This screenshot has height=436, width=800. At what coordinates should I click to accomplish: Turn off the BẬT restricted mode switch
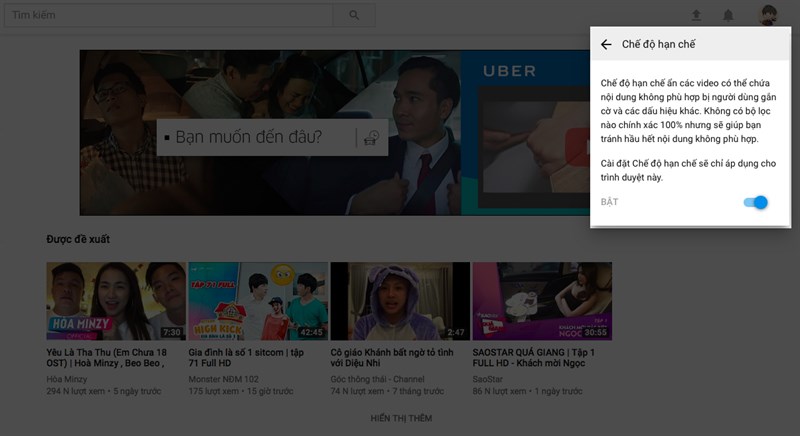point(756,202)
